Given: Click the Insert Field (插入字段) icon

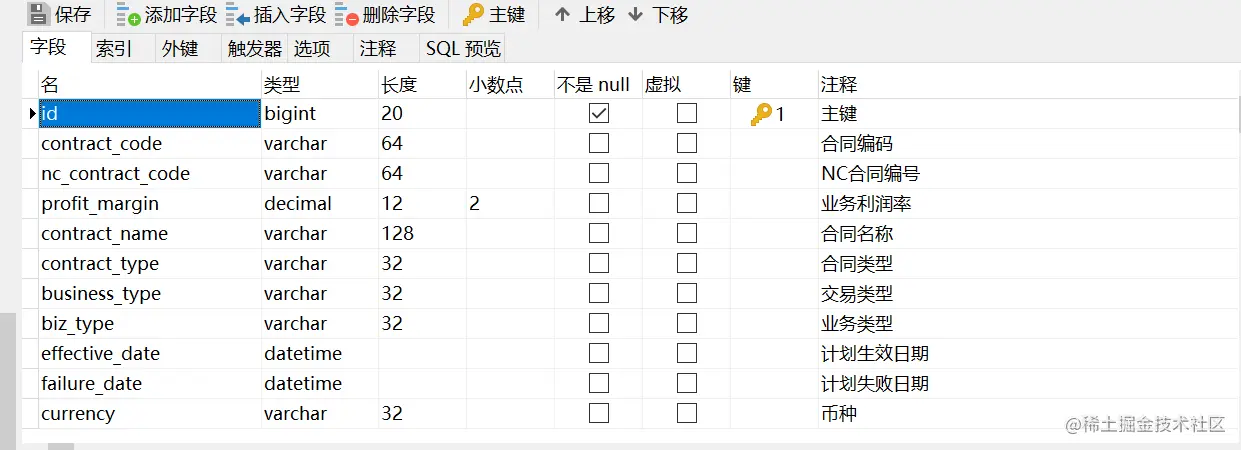Looking at the screenshot, I should coord(238,15).
